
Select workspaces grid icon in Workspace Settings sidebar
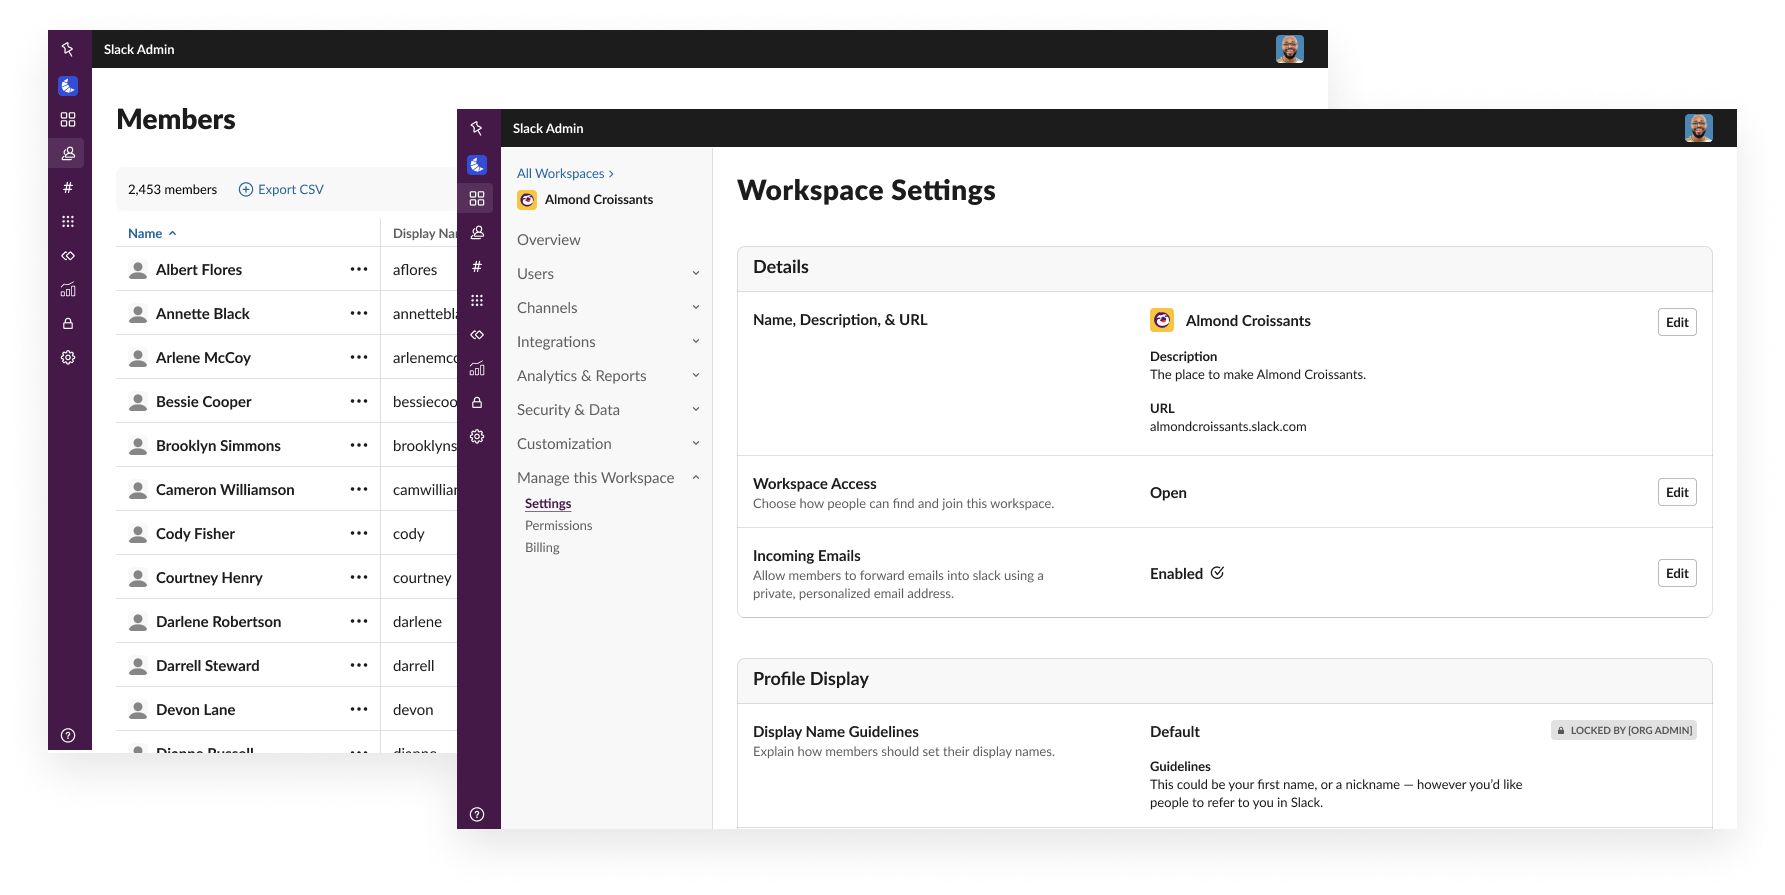(x=477, y=198)
